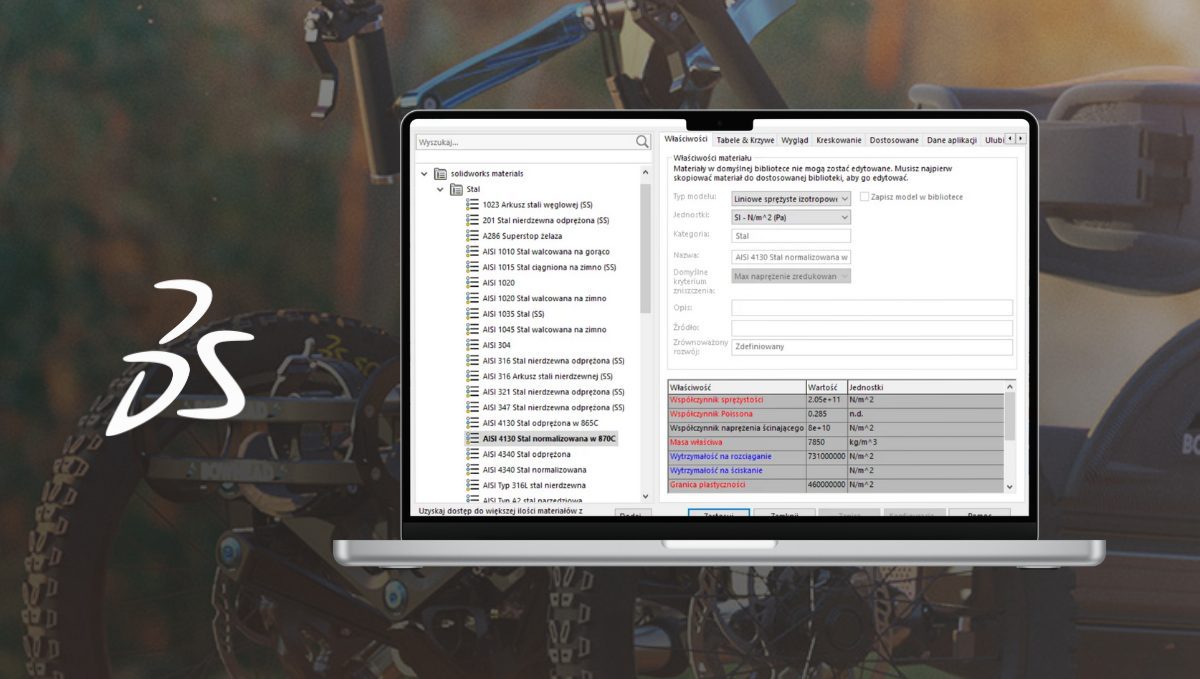
Task: Click the Masa właściwa property cell
Action: (x=736, y=442)
